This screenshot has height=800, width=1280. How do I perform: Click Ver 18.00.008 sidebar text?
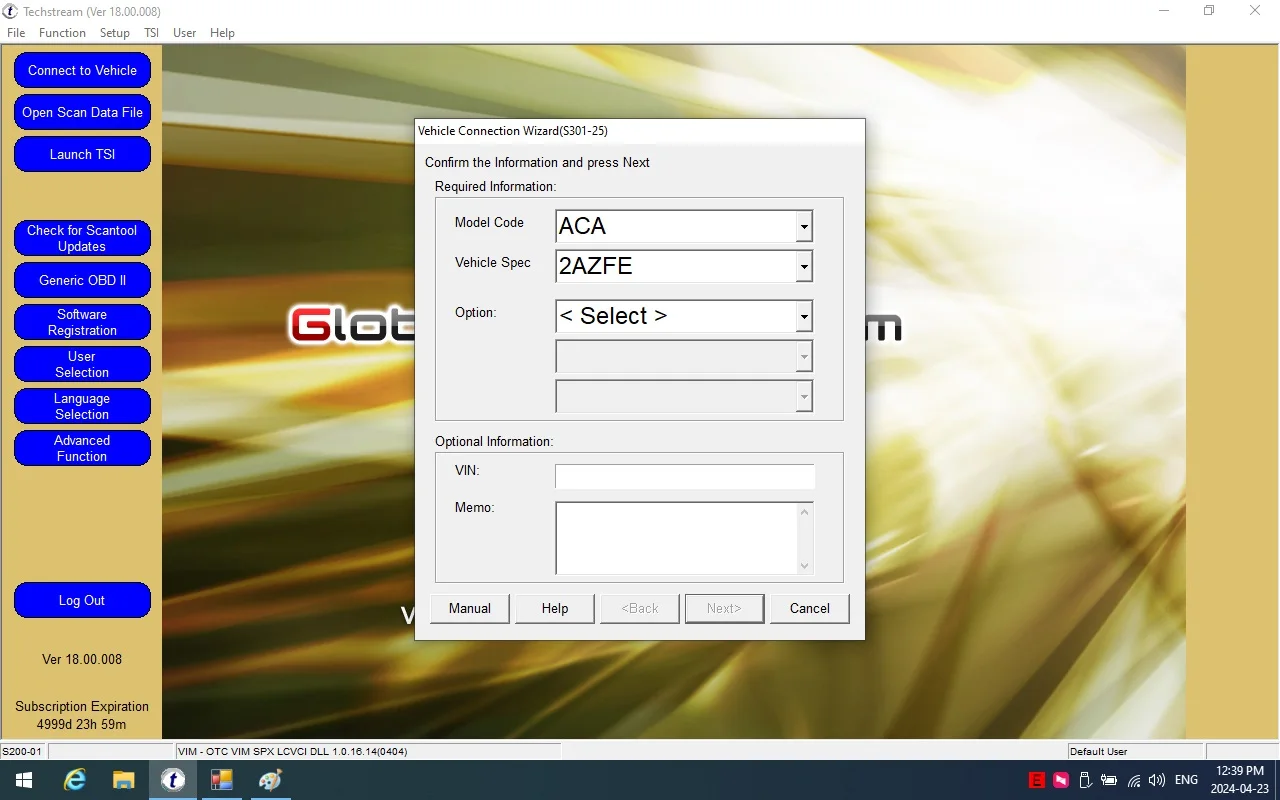pyautogui.click(x=82, y=659)
